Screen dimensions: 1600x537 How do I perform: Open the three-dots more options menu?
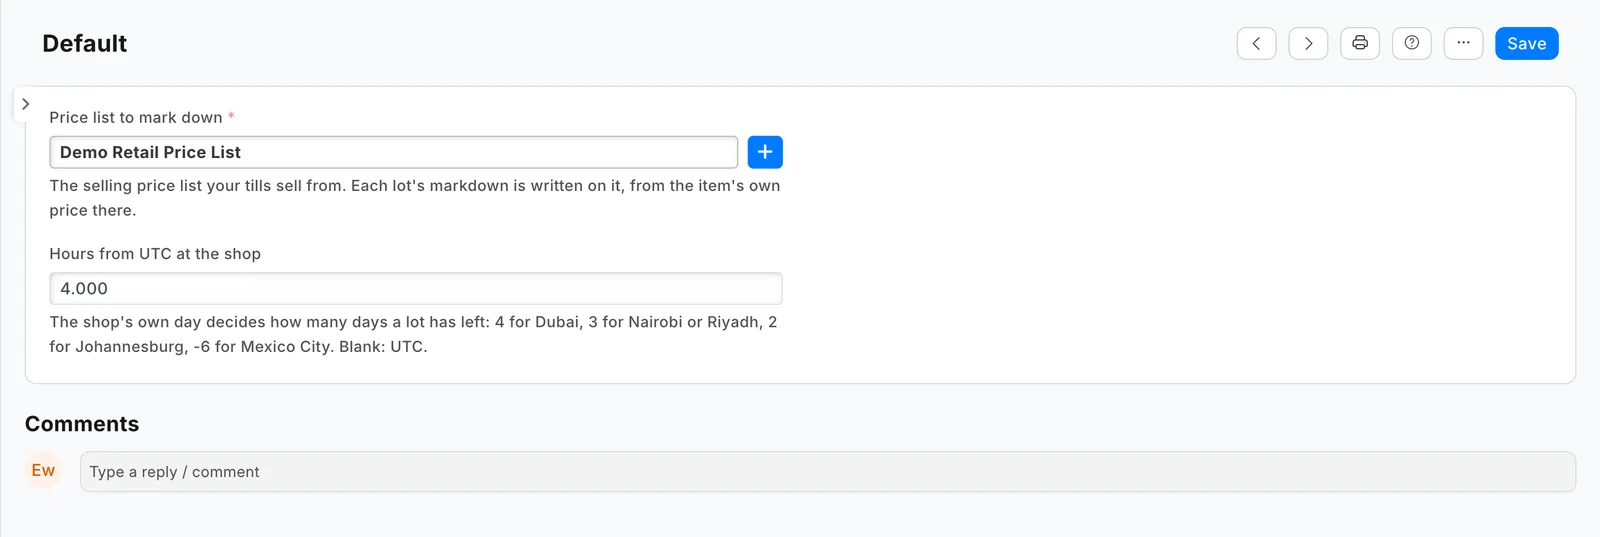[x=1463, y=43]
